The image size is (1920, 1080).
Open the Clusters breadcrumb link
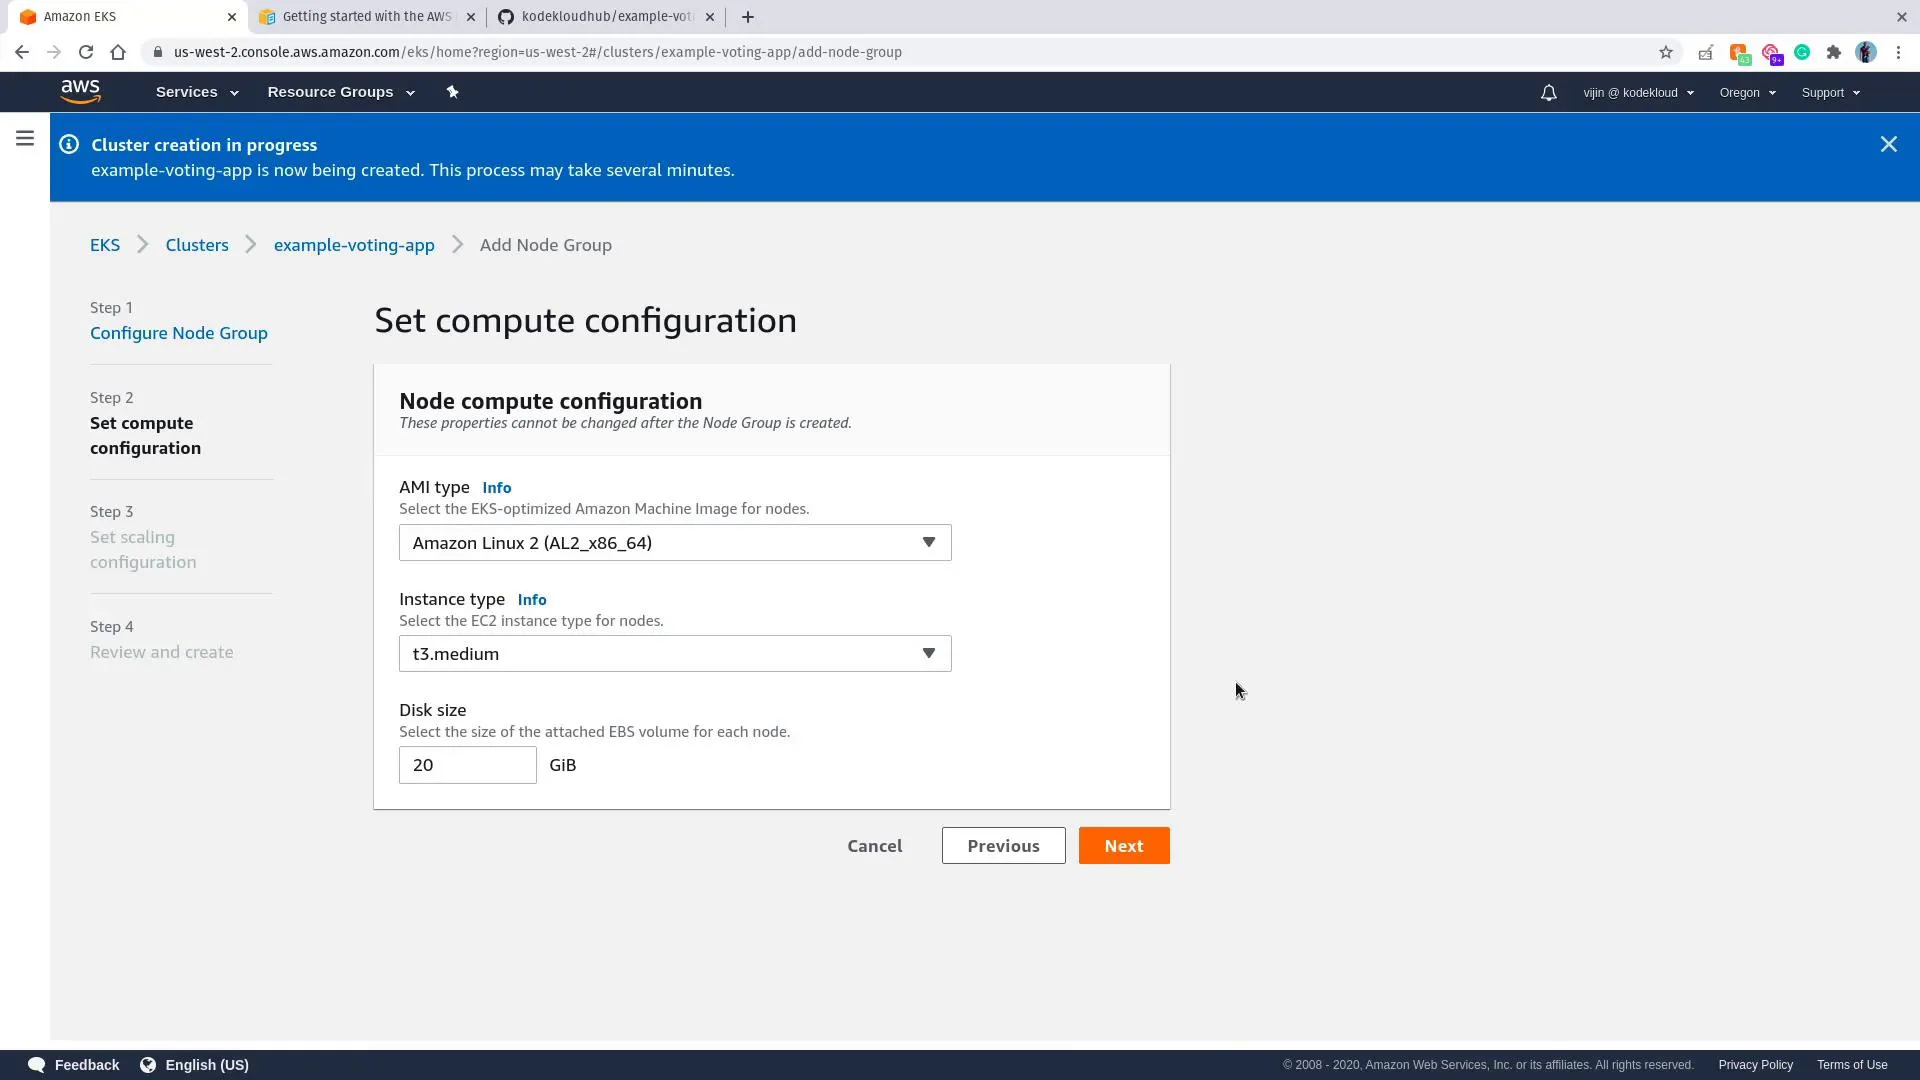click(x=196, y=244)
